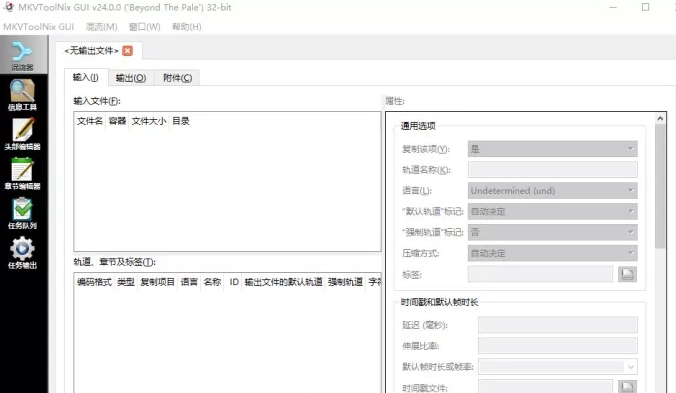Open the 语言(L) Undetermined (und) dropdown

click(x=552, y=190)
